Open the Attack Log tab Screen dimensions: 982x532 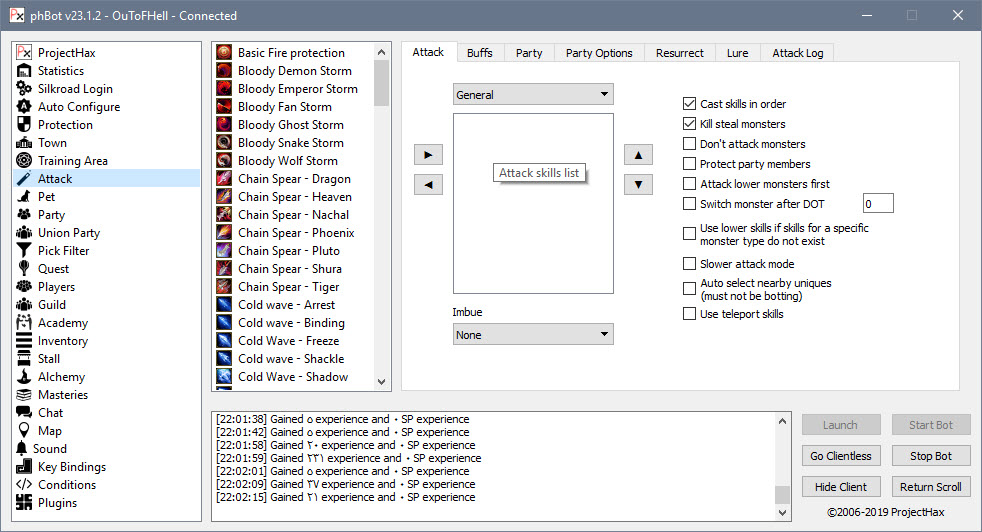(x=797, y=53)
